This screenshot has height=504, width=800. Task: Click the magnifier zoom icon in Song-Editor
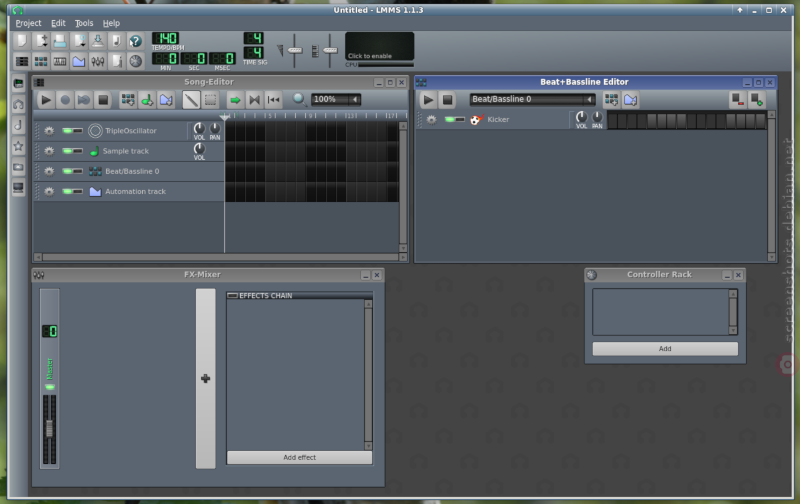tap(299, 99)
